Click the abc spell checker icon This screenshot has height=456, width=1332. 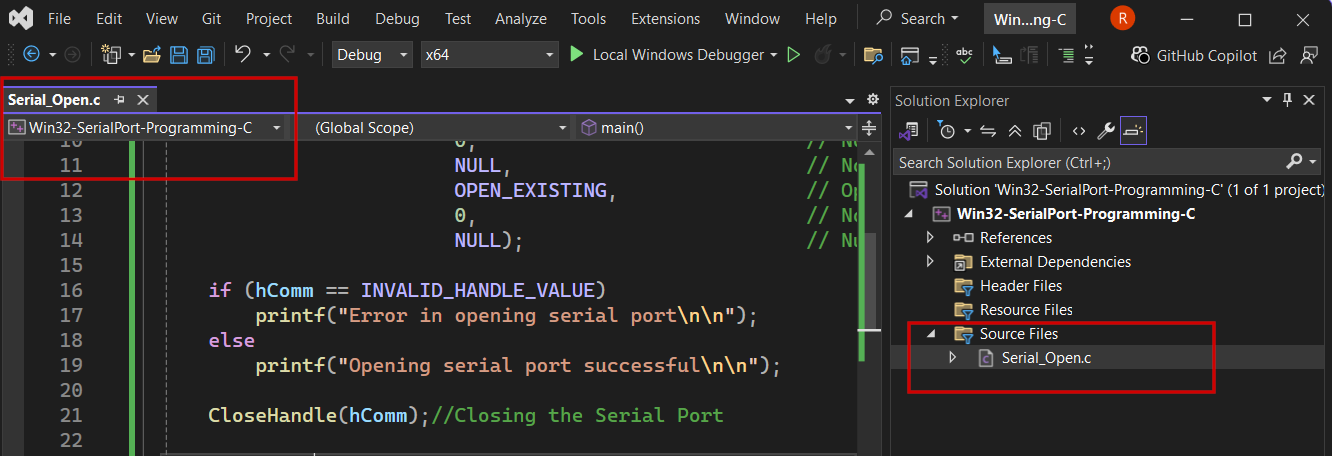[x=965, y=55]
